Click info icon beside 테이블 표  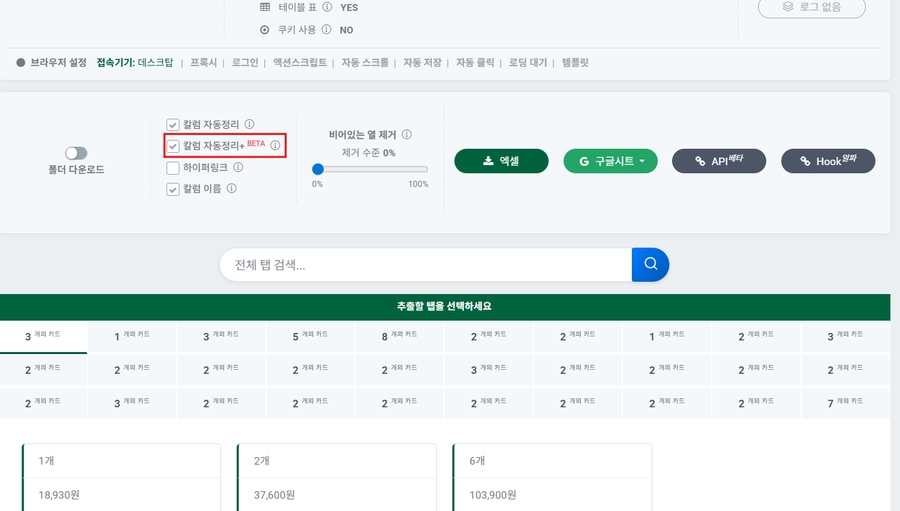[x=328, y=7]
